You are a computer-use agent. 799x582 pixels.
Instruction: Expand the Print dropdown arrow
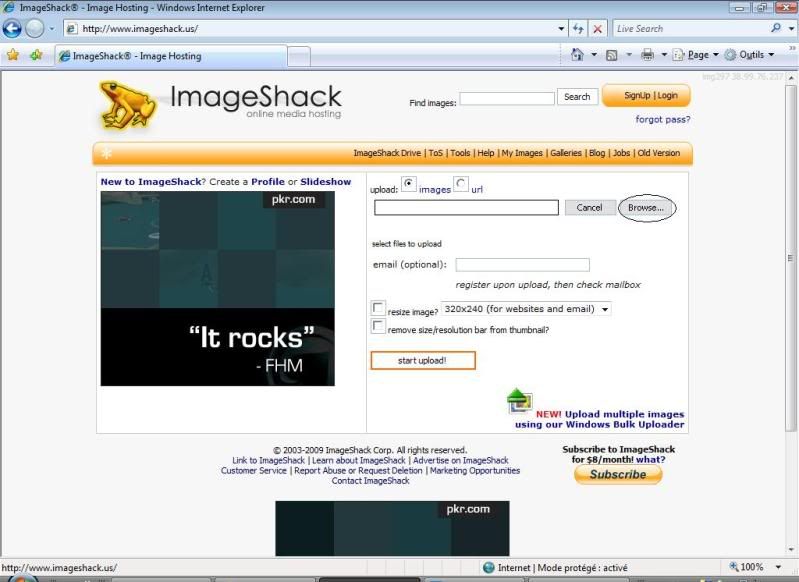click(x=664, y=55)
